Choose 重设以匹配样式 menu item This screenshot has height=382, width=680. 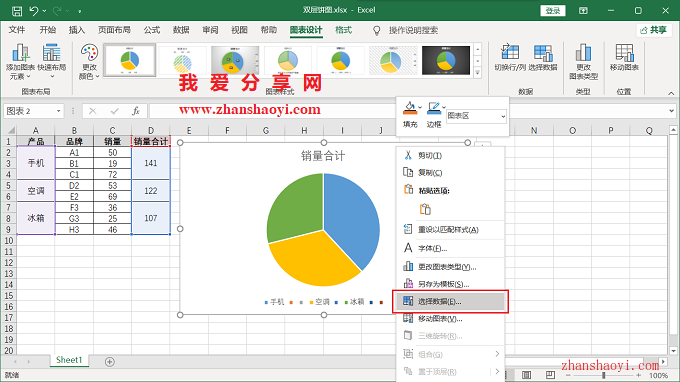click(450, 229)
